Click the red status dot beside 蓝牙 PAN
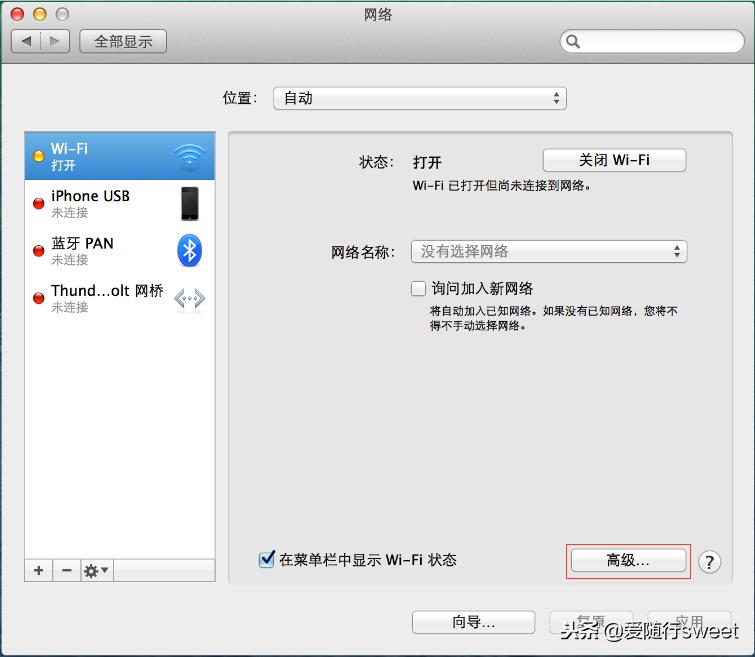 (x=39, y=251)
